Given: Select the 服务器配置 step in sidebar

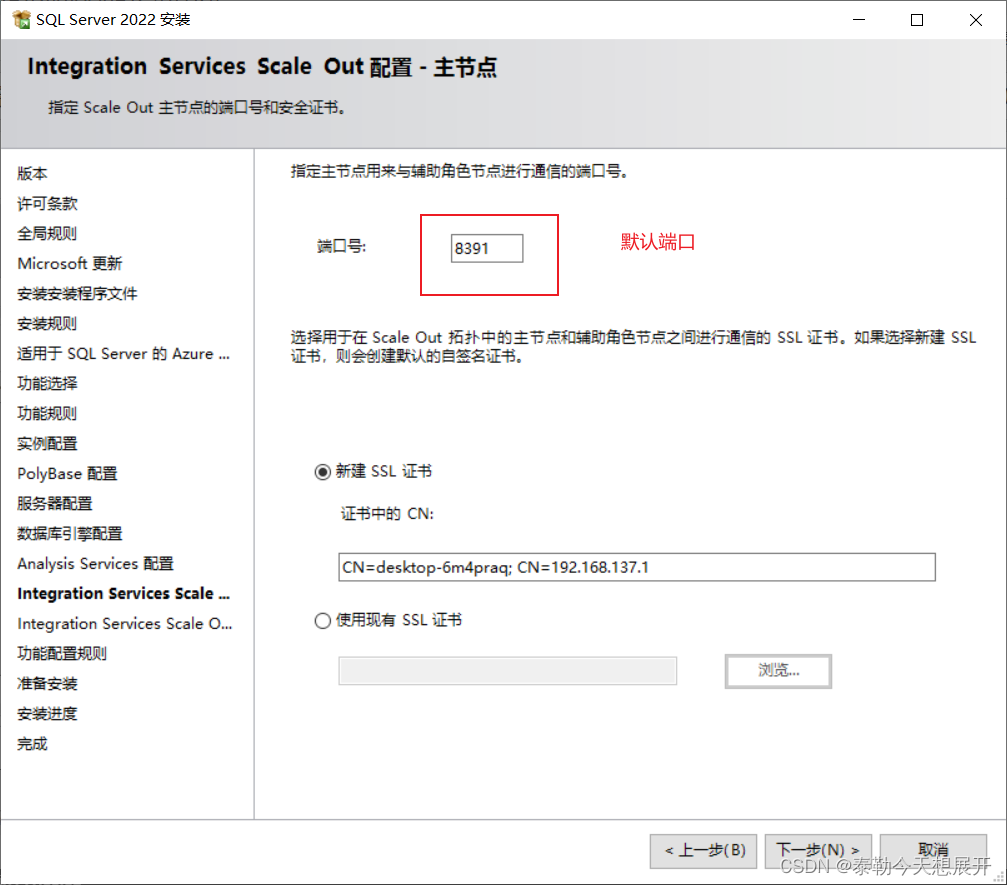Looking at the screenshot, I should point(55,504).
